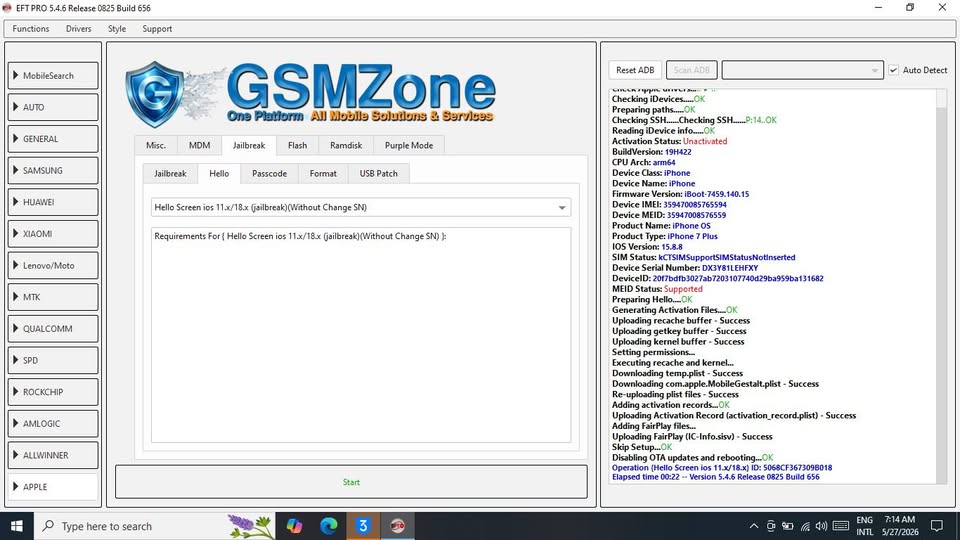Screen dimensions: 960x540
Task: Click the battery status tray icon
Action: [x=788, y=526]
